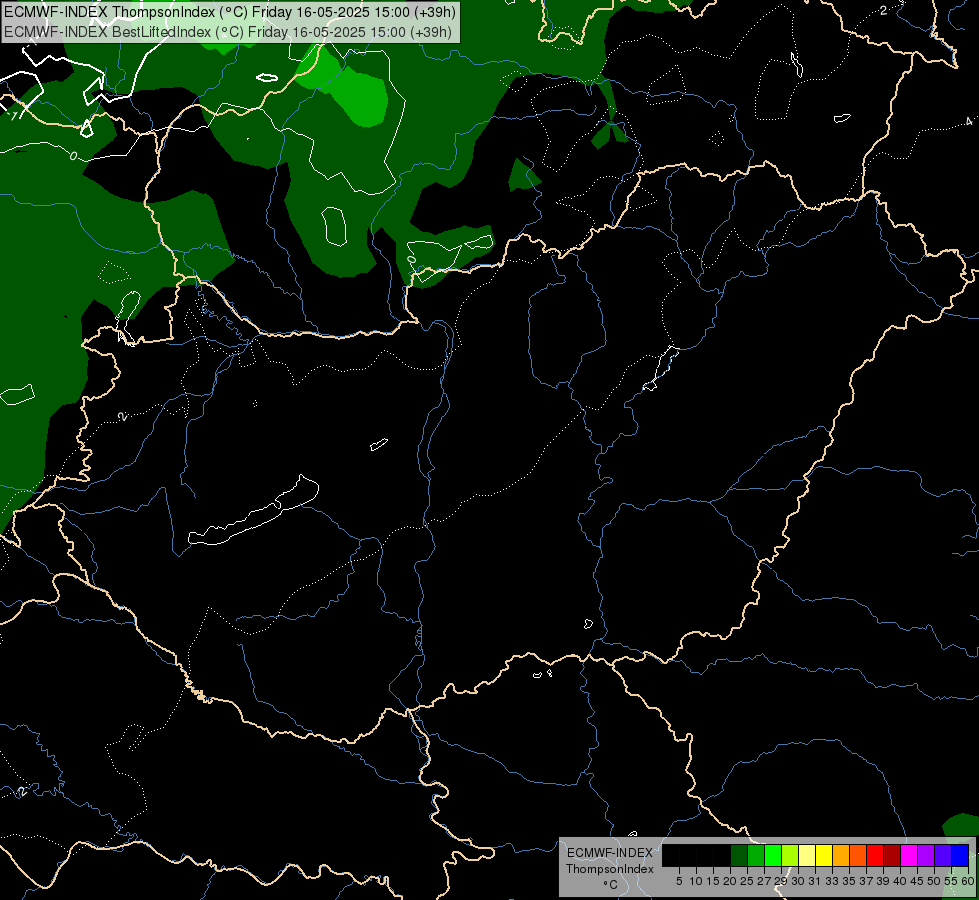Click the legend tick value 60
Viewport: 979px width, 900px height.
click(x=968, y=881)
